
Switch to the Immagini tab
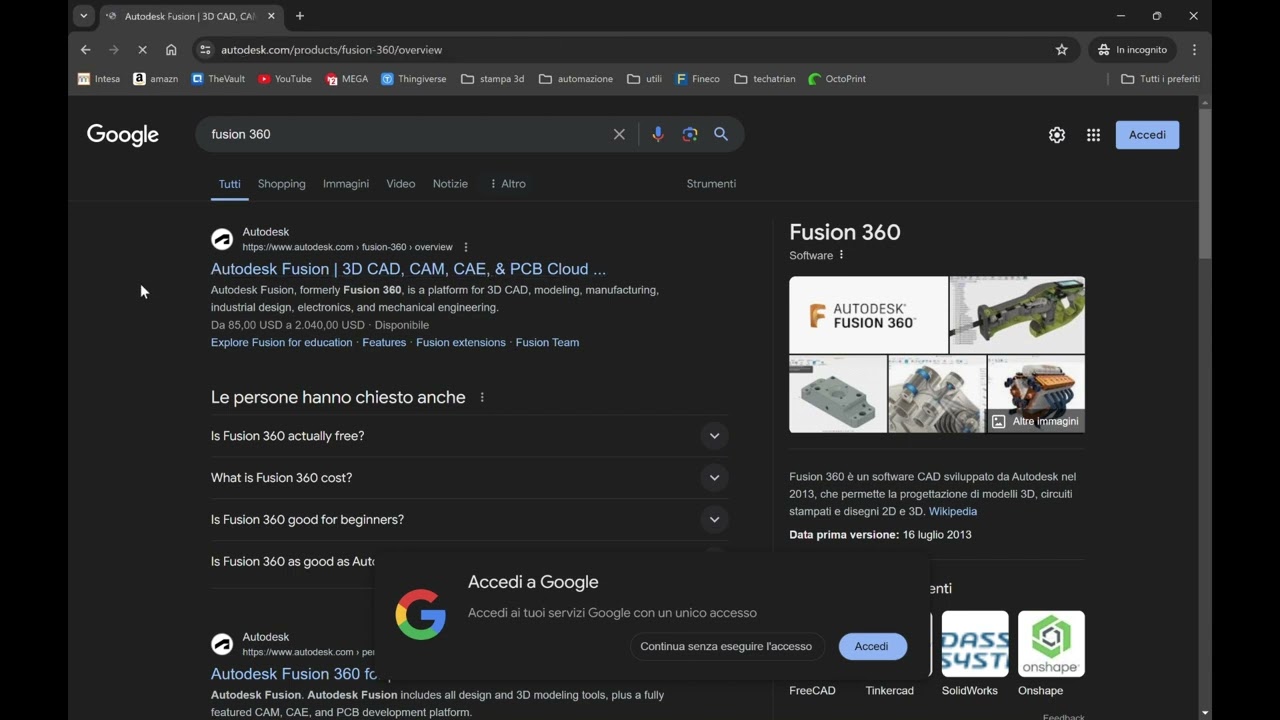pyautogui.click(x=346, y=184)
